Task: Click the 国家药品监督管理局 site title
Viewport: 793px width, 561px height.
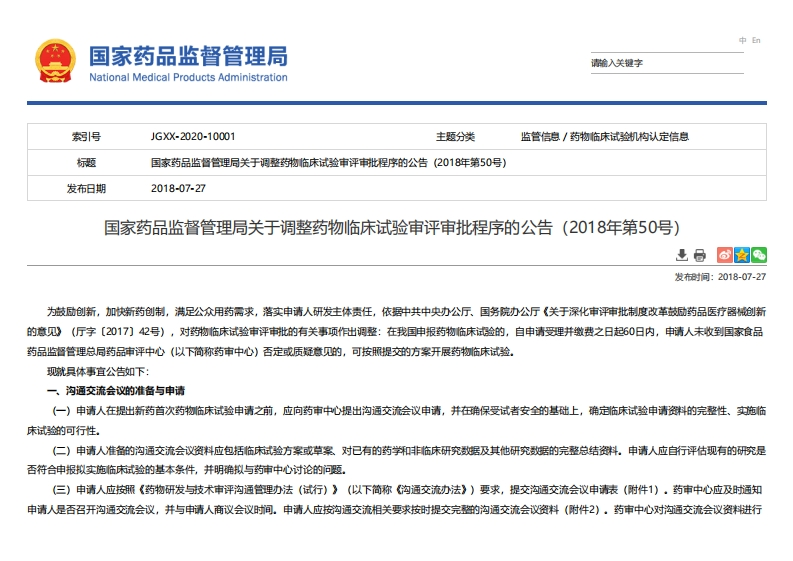Action: [x=188, y=55]
